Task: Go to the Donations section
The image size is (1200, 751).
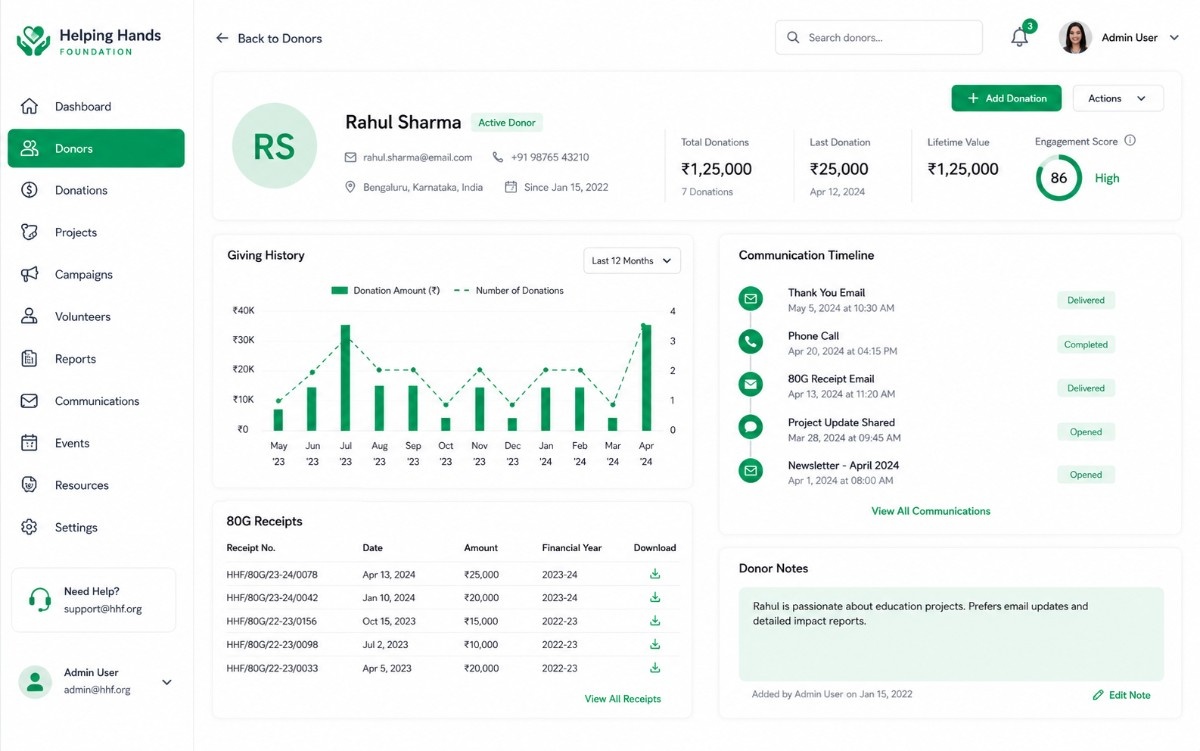Action: pos(96,190)
